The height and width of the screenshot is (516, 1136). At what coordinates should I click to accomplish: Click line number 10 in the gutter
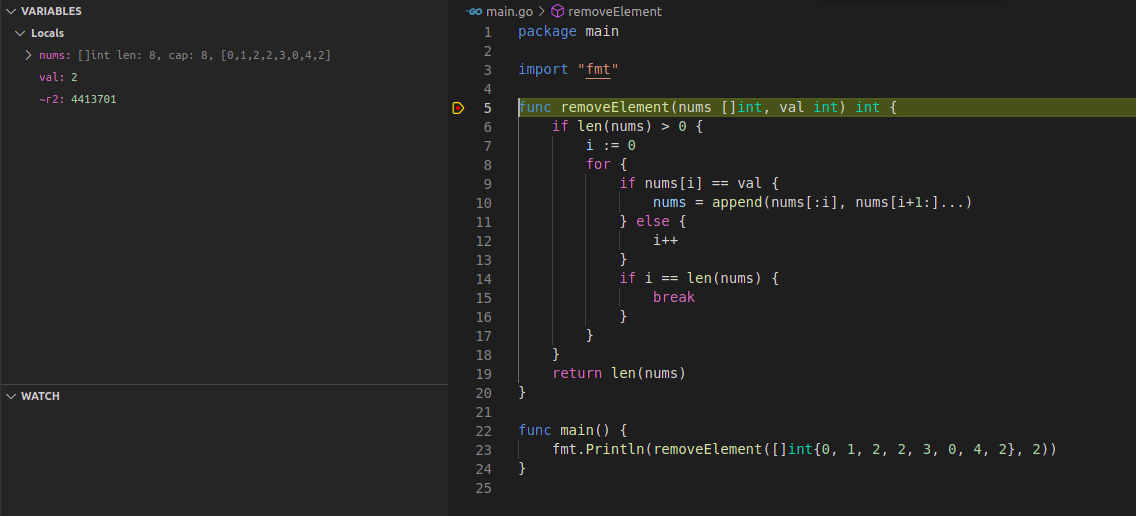coord(483,203)
